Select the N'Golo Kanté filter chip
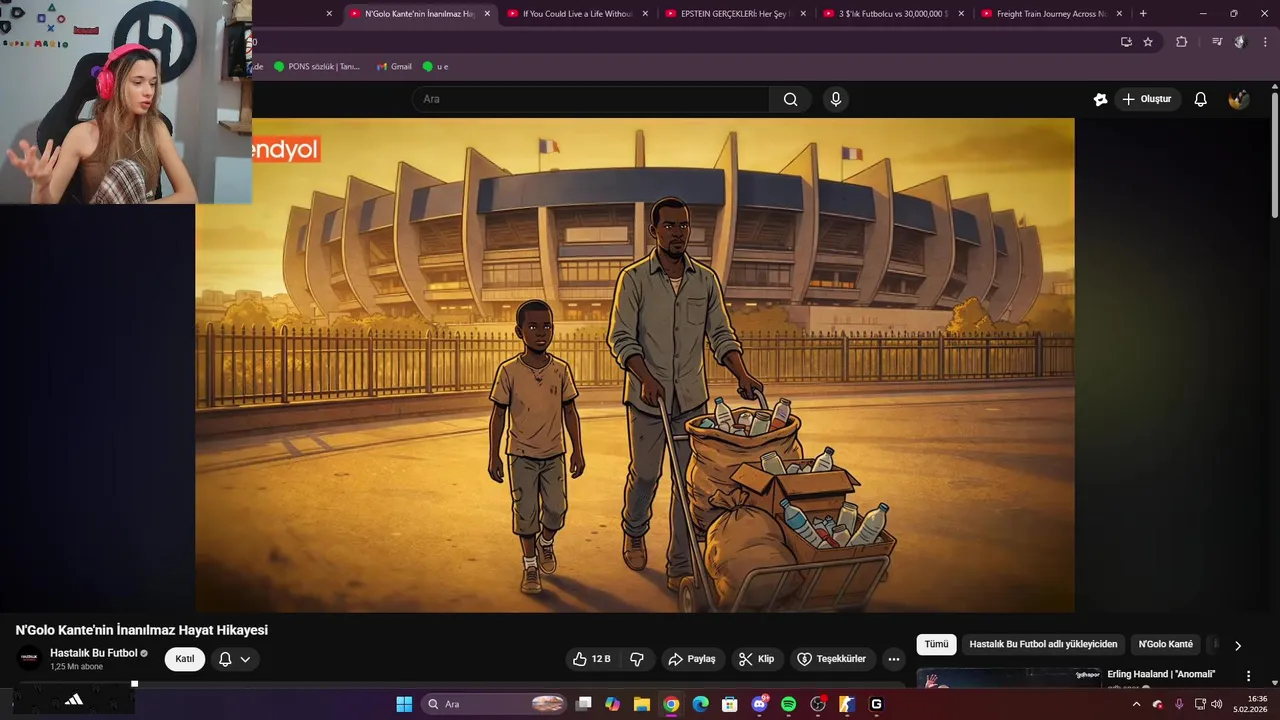The width and height of the screenshot is (1280, 720). pos(1165,645)
